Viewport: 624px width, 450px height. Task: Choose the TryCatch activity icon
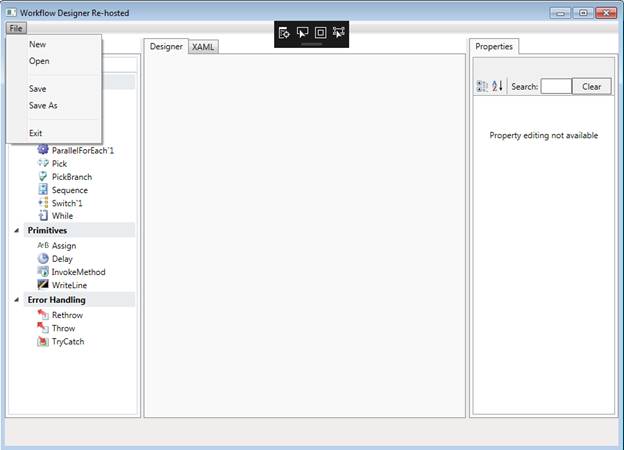click(x=43, y=341)
